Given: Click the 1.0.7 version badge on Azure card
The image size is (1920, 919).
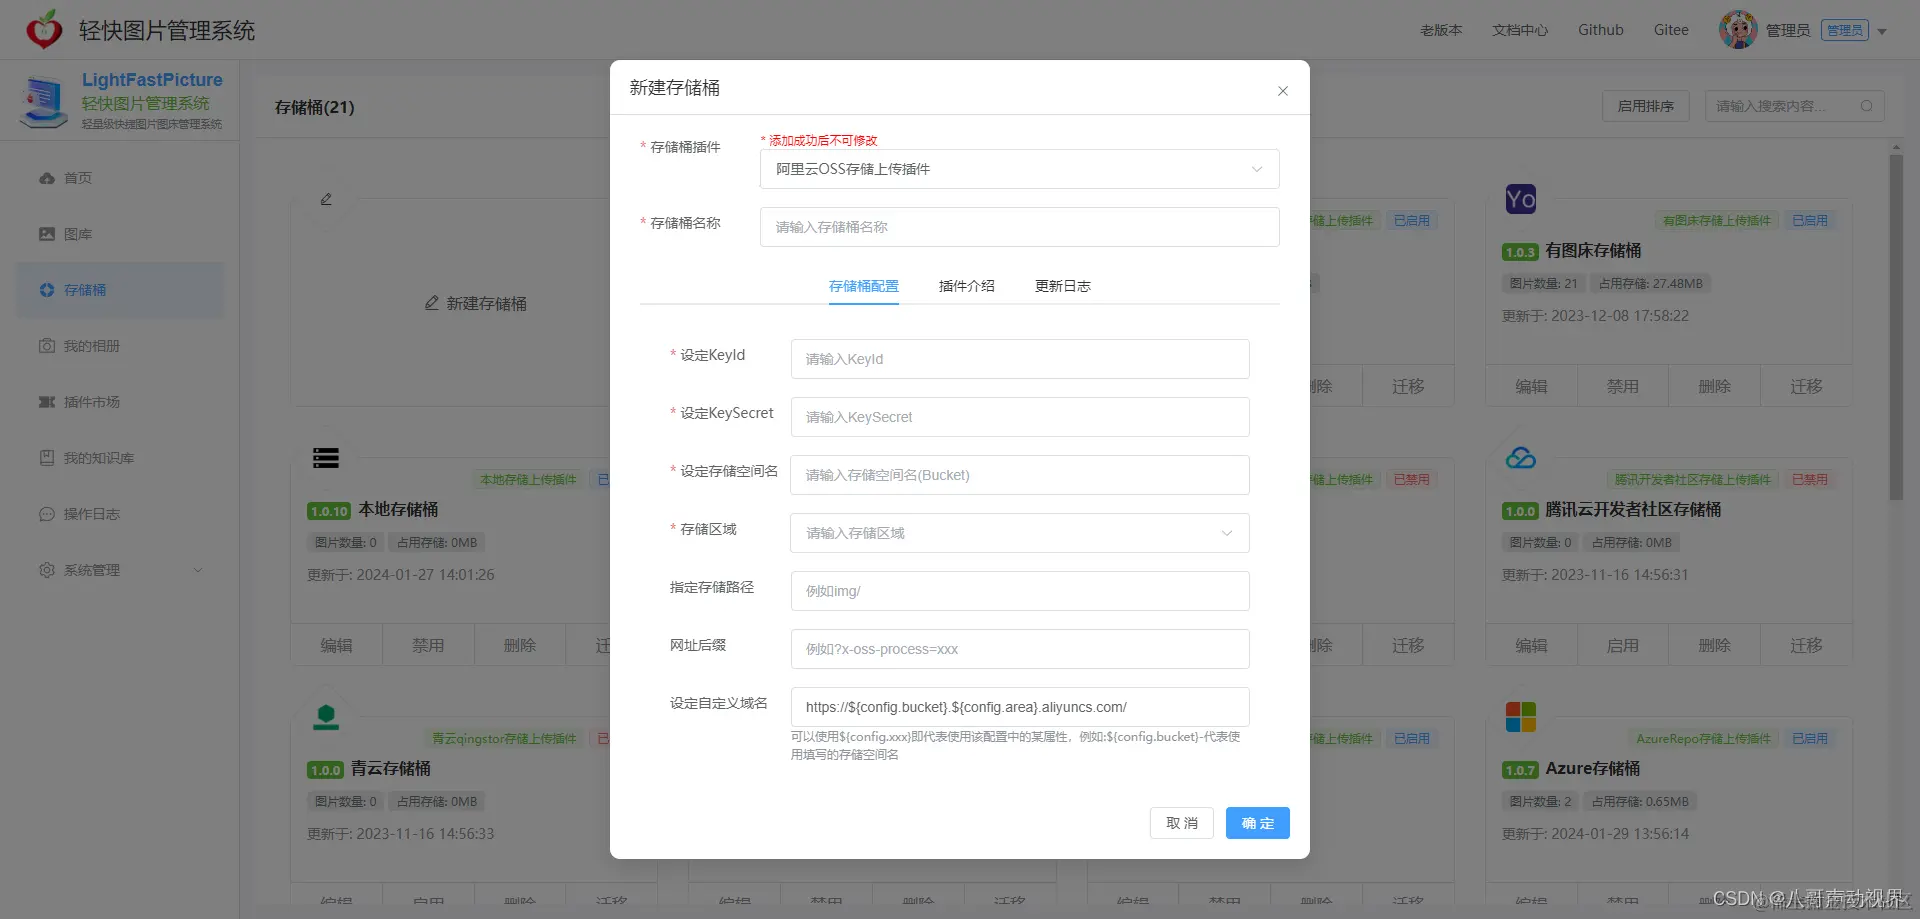Looking at the screenshot, I should 1520,770.
